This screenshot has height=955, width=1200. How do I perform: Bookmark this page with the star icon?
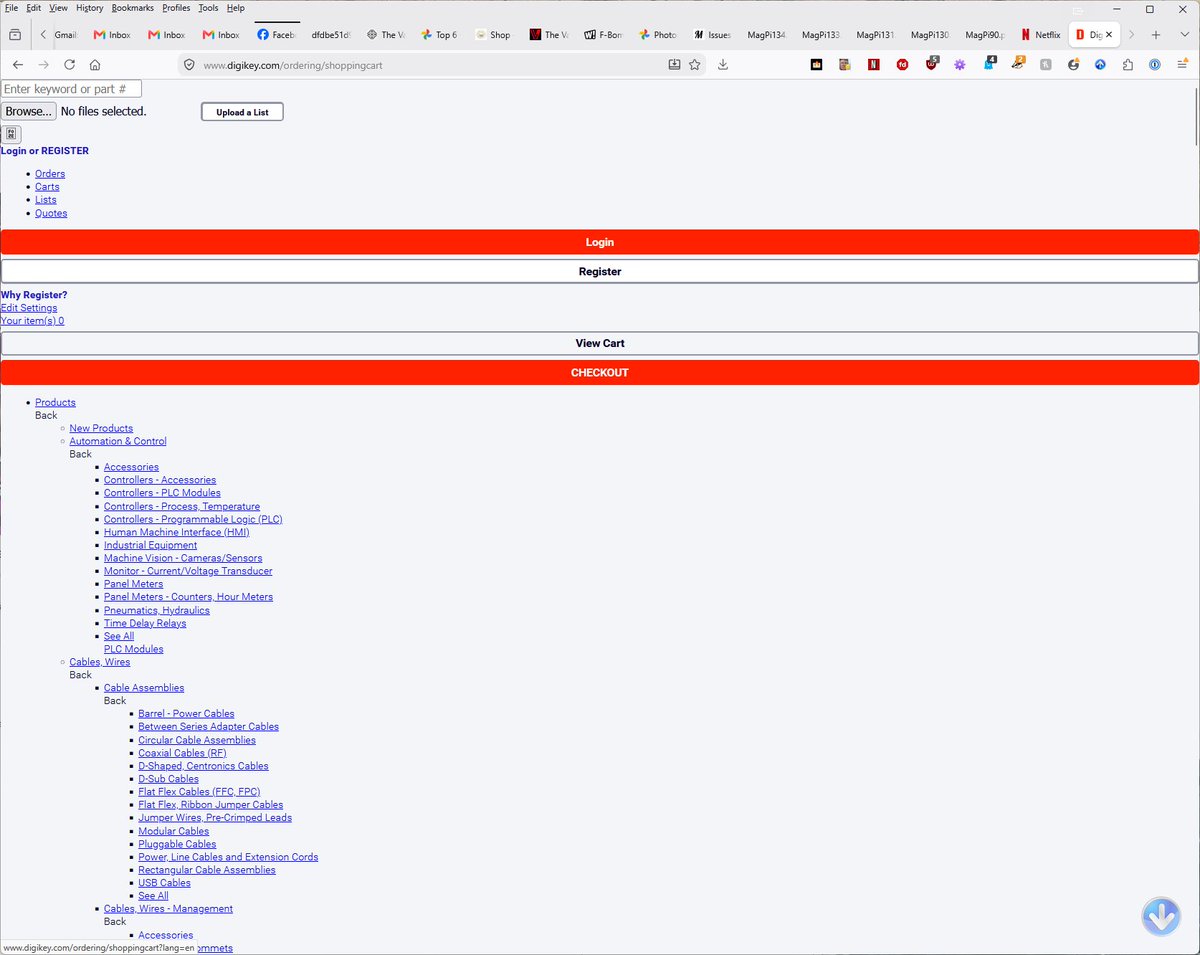click(695, 64)
